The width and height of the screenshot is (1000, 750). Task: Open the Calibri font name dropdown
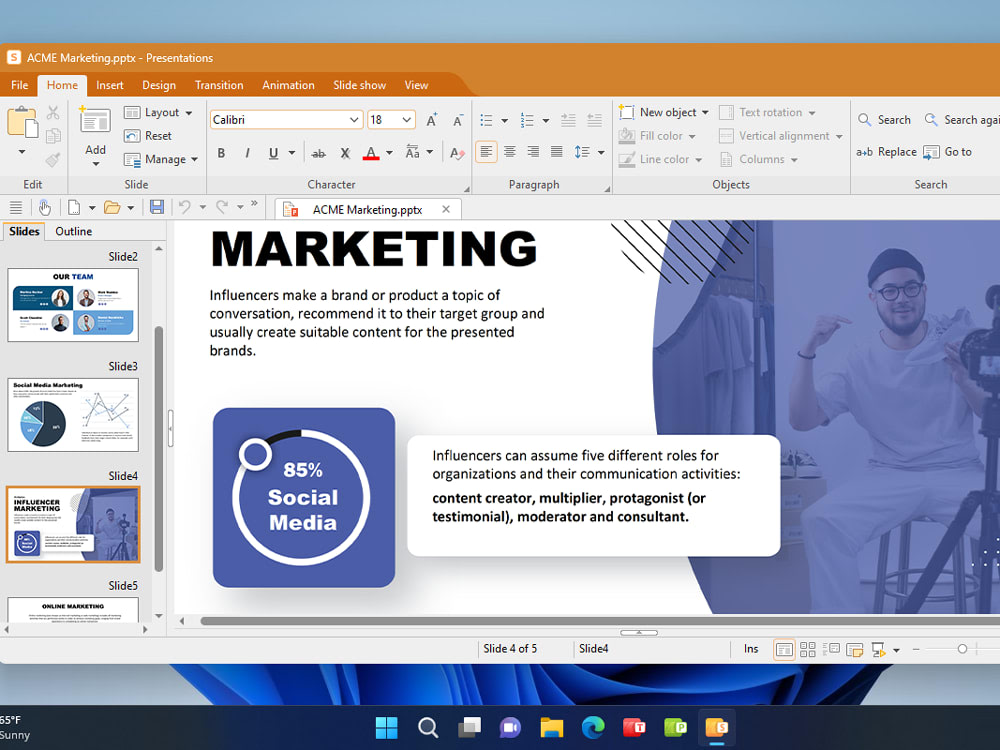click(354, 120)
